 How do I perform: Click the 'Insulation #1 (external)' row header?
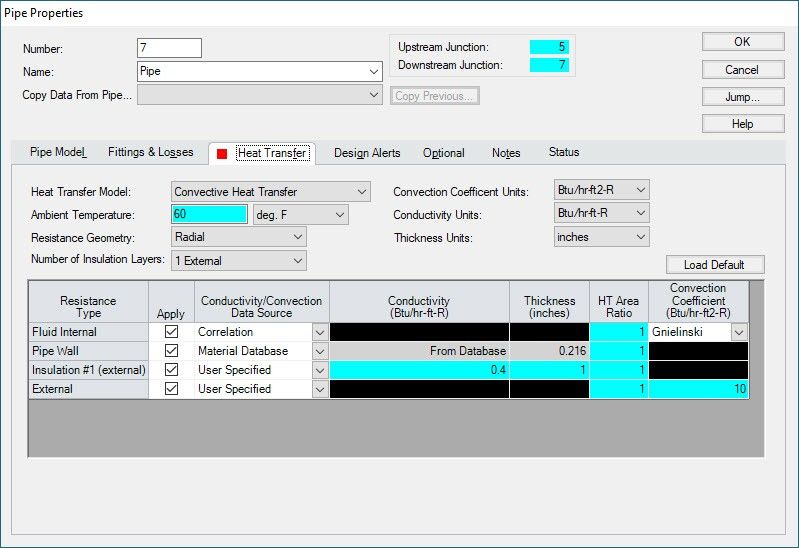click(89, 370)
